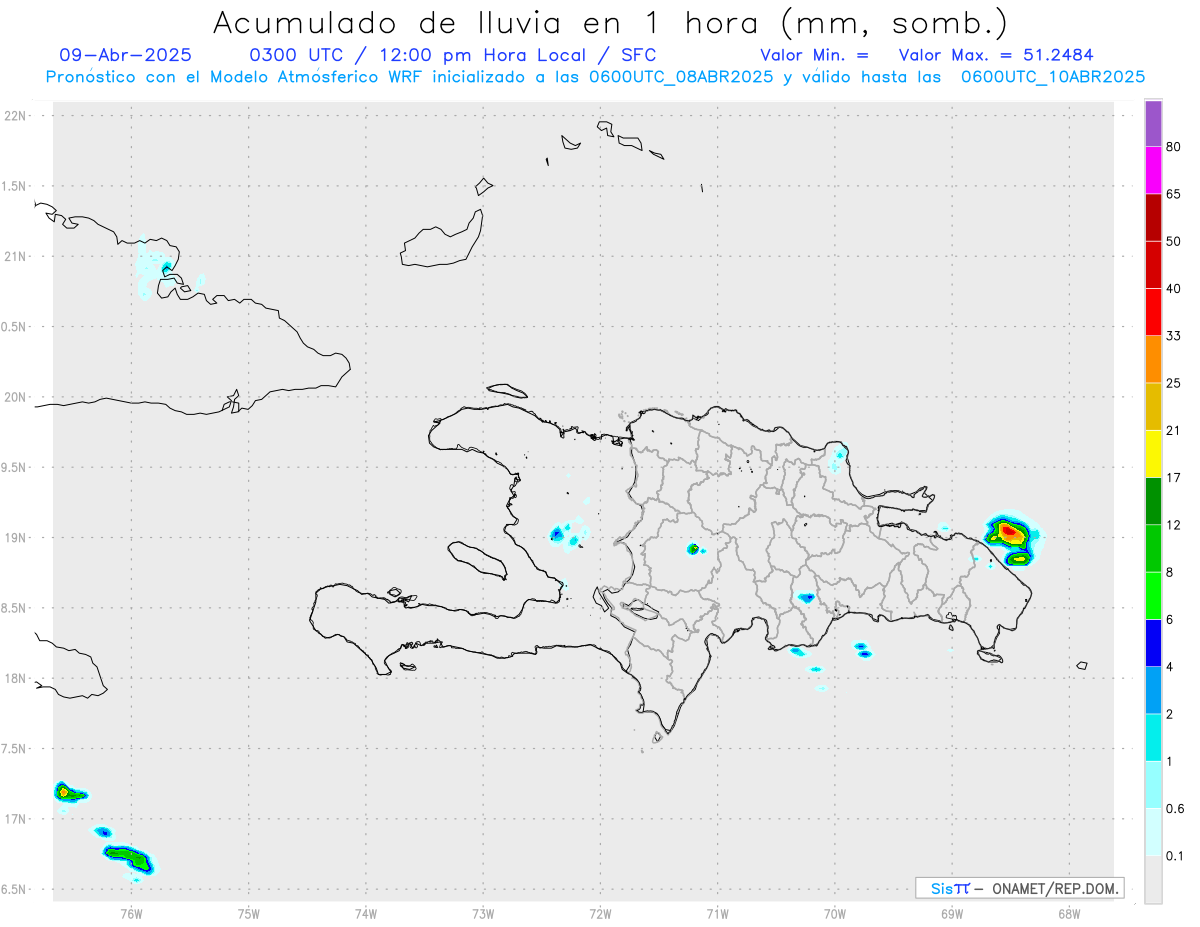Pick the dark blue swatch between 4 and 6
1200x927 pixels.
tap(1153, 642)
